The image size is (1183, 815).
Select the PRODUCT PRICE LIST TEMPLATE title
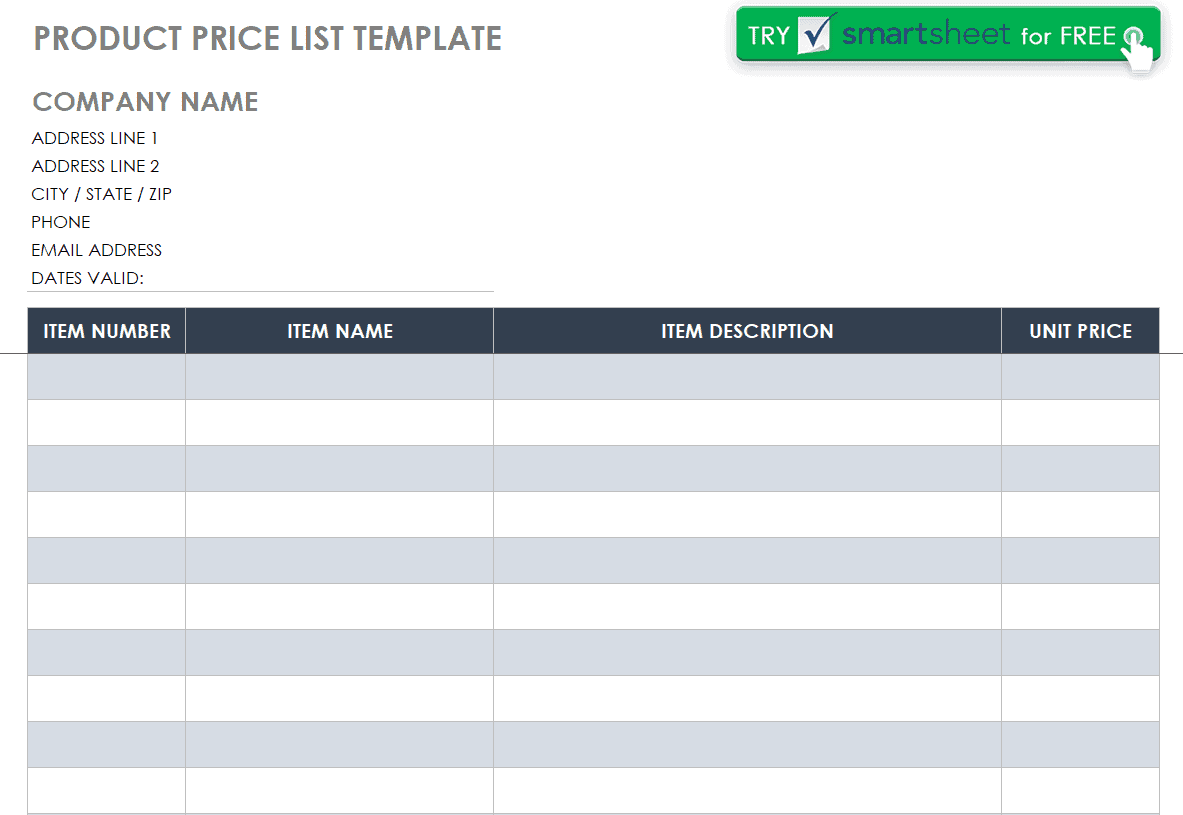pyautogui.click(x=268, y=38)
